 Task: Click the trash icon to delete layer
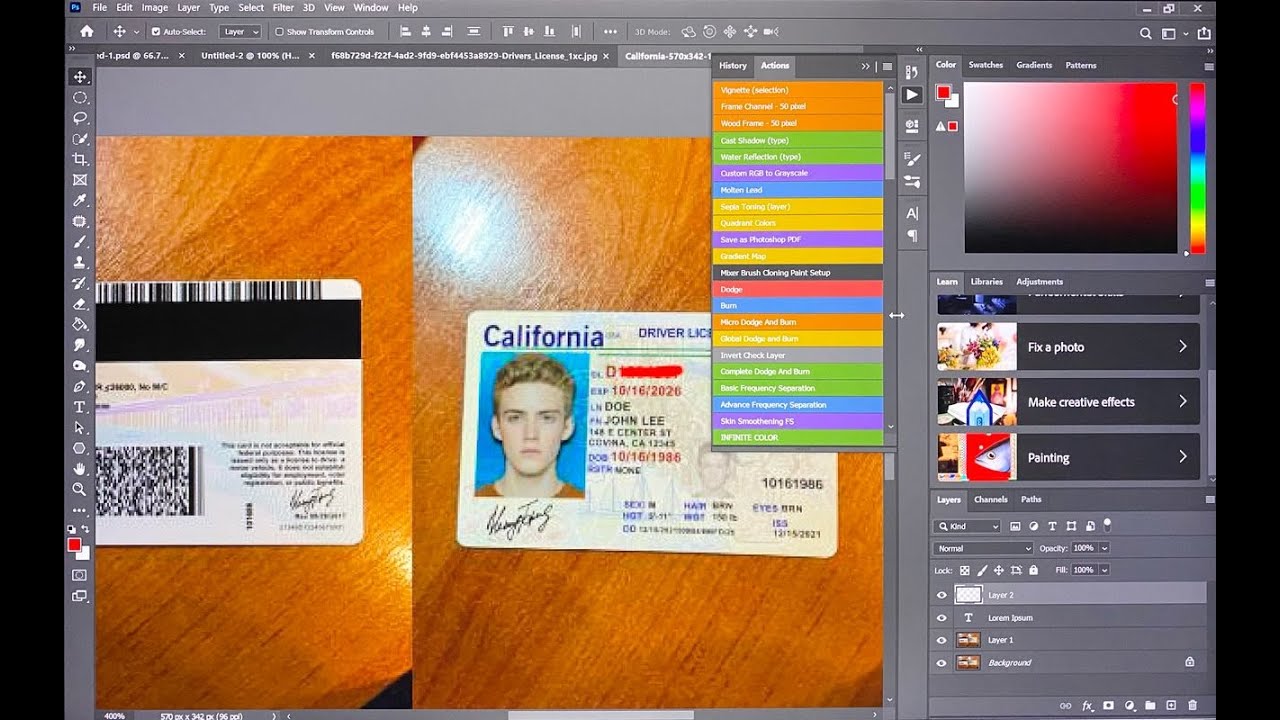point(1194,706)
